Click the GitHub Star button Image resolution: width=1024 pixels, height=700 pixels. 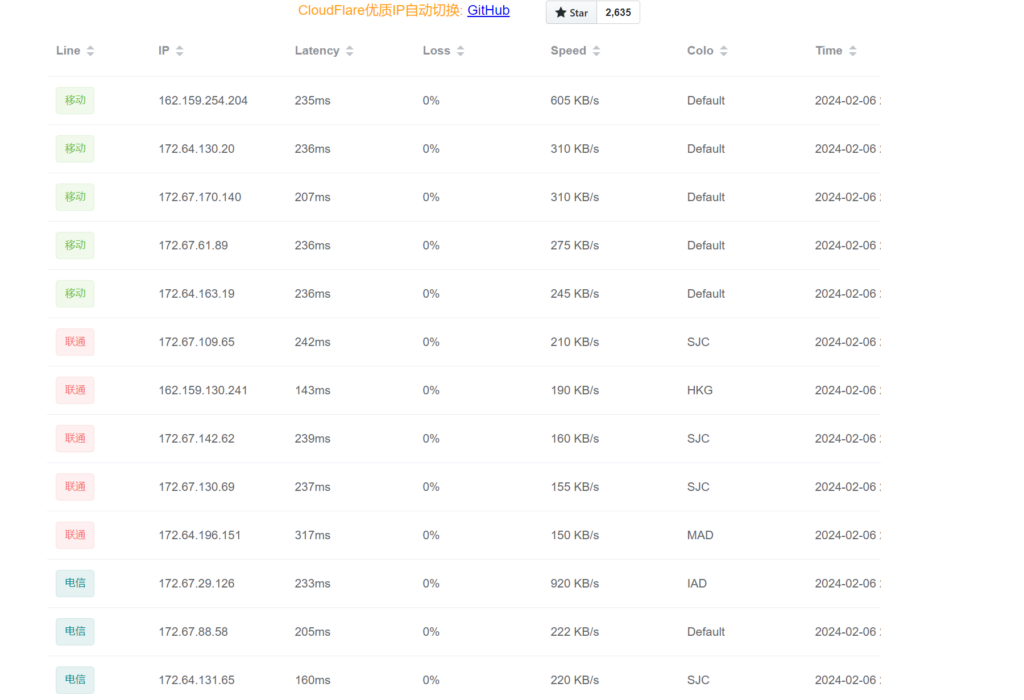(x=571, y=13)
